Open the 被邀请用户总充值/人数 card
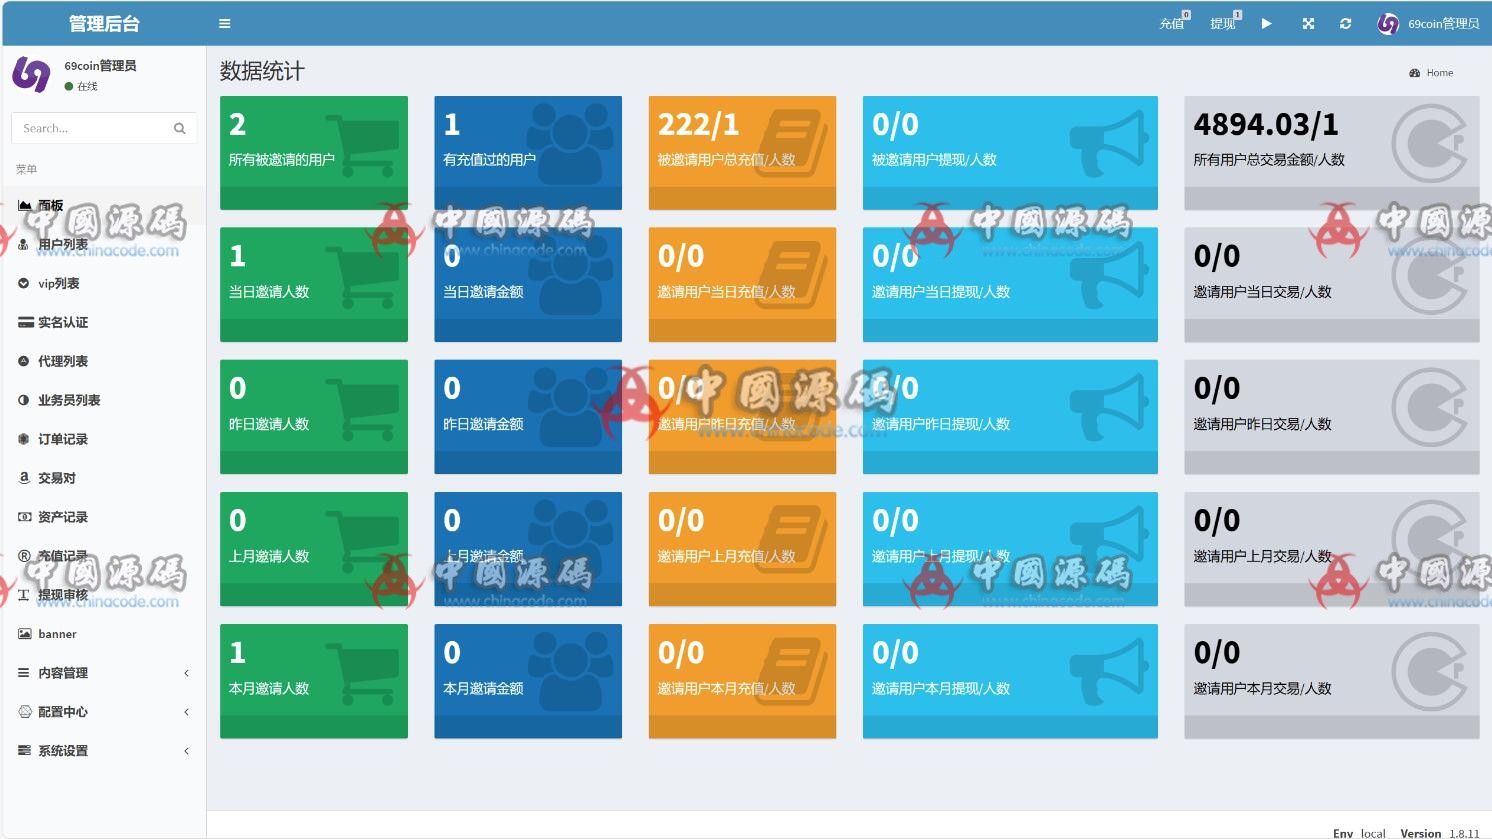 [x=742, y=153]
